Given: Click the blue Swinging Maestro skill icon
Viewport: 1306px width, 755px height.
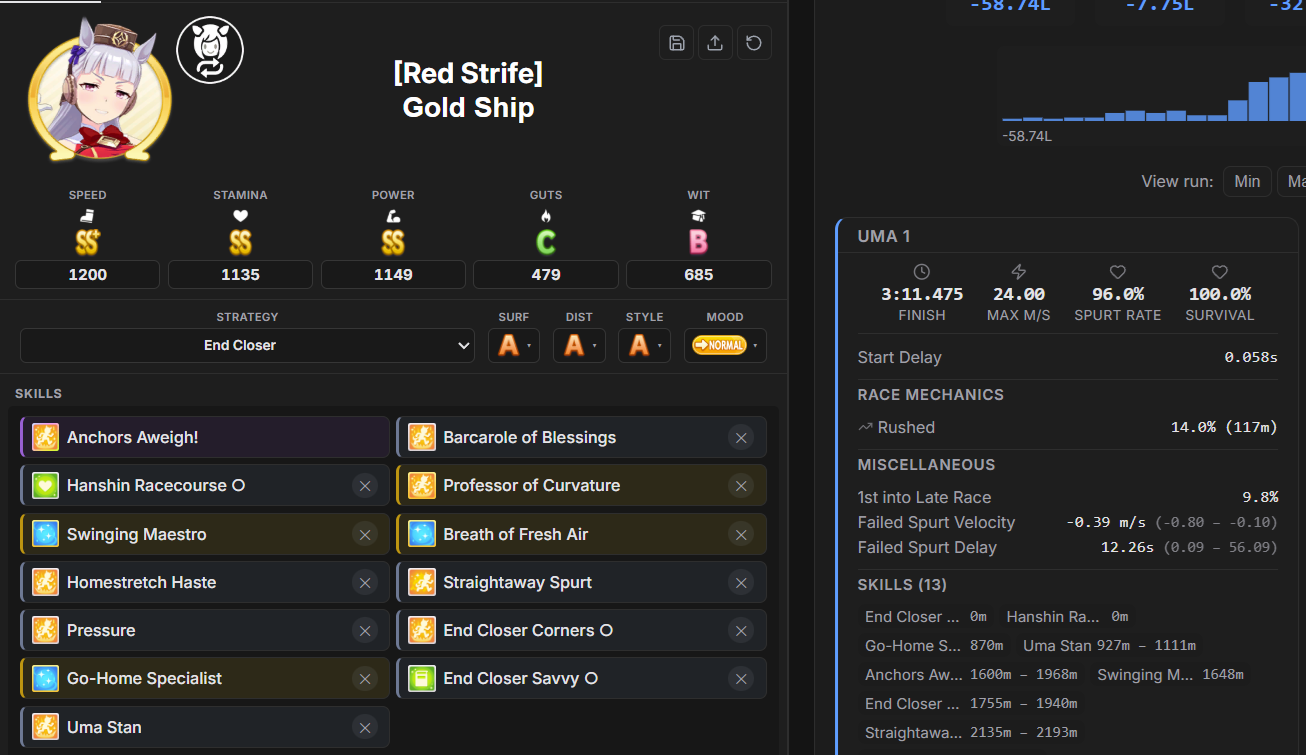Looking at the screenshot, I should [45, 534].
